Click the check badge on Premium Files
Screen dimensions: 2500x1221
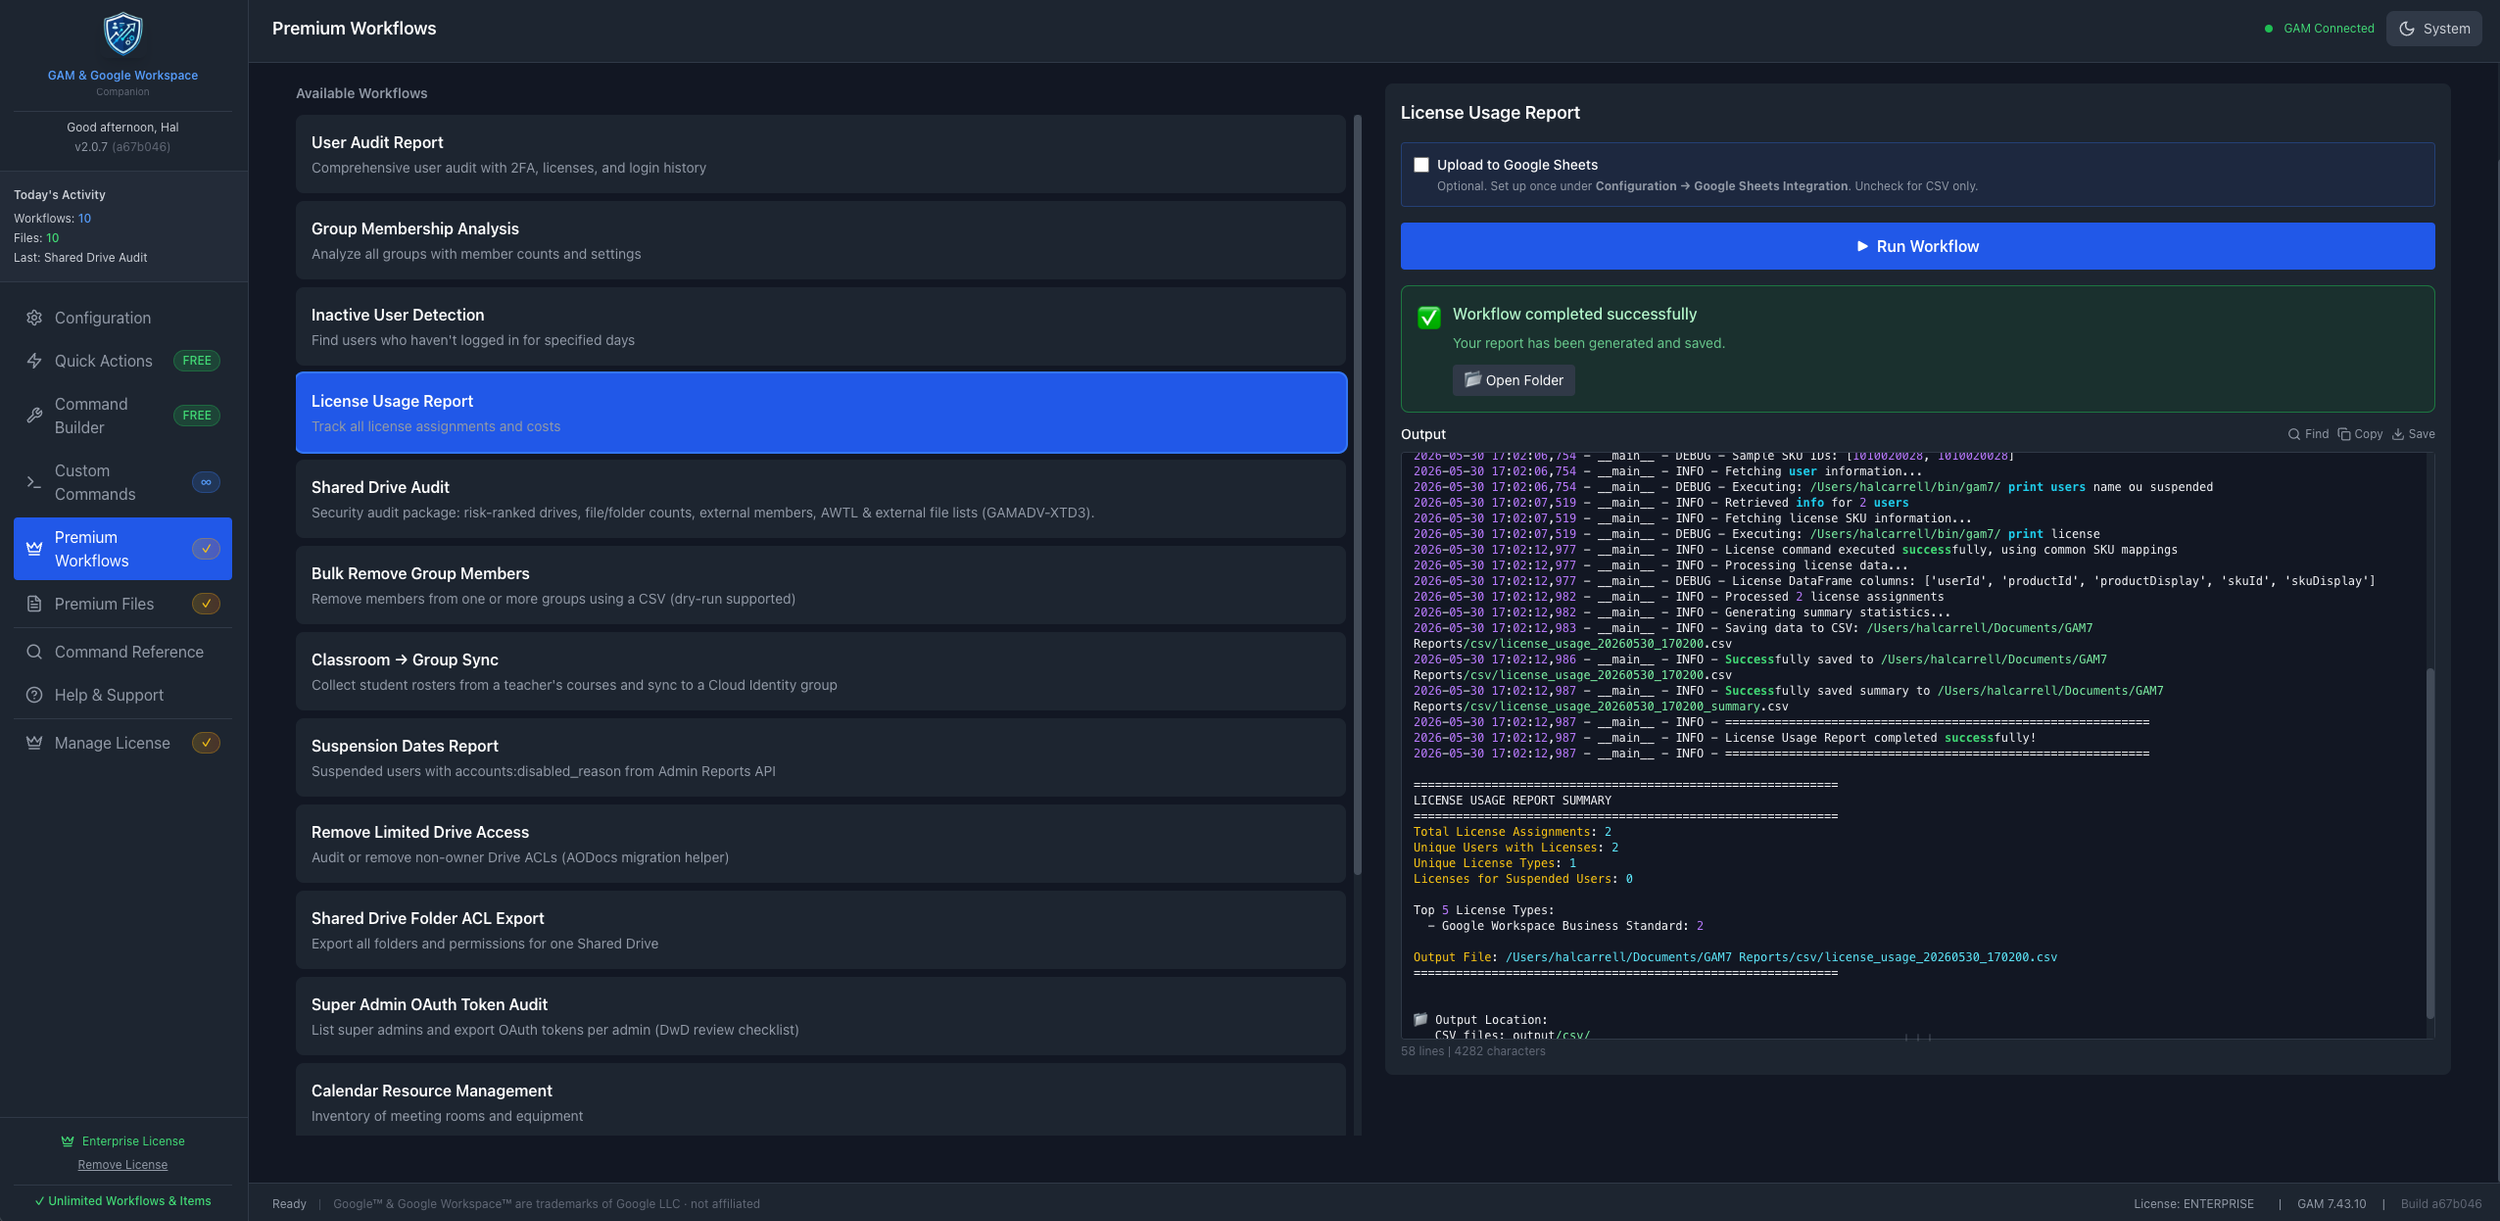click(x=206, y=604)
